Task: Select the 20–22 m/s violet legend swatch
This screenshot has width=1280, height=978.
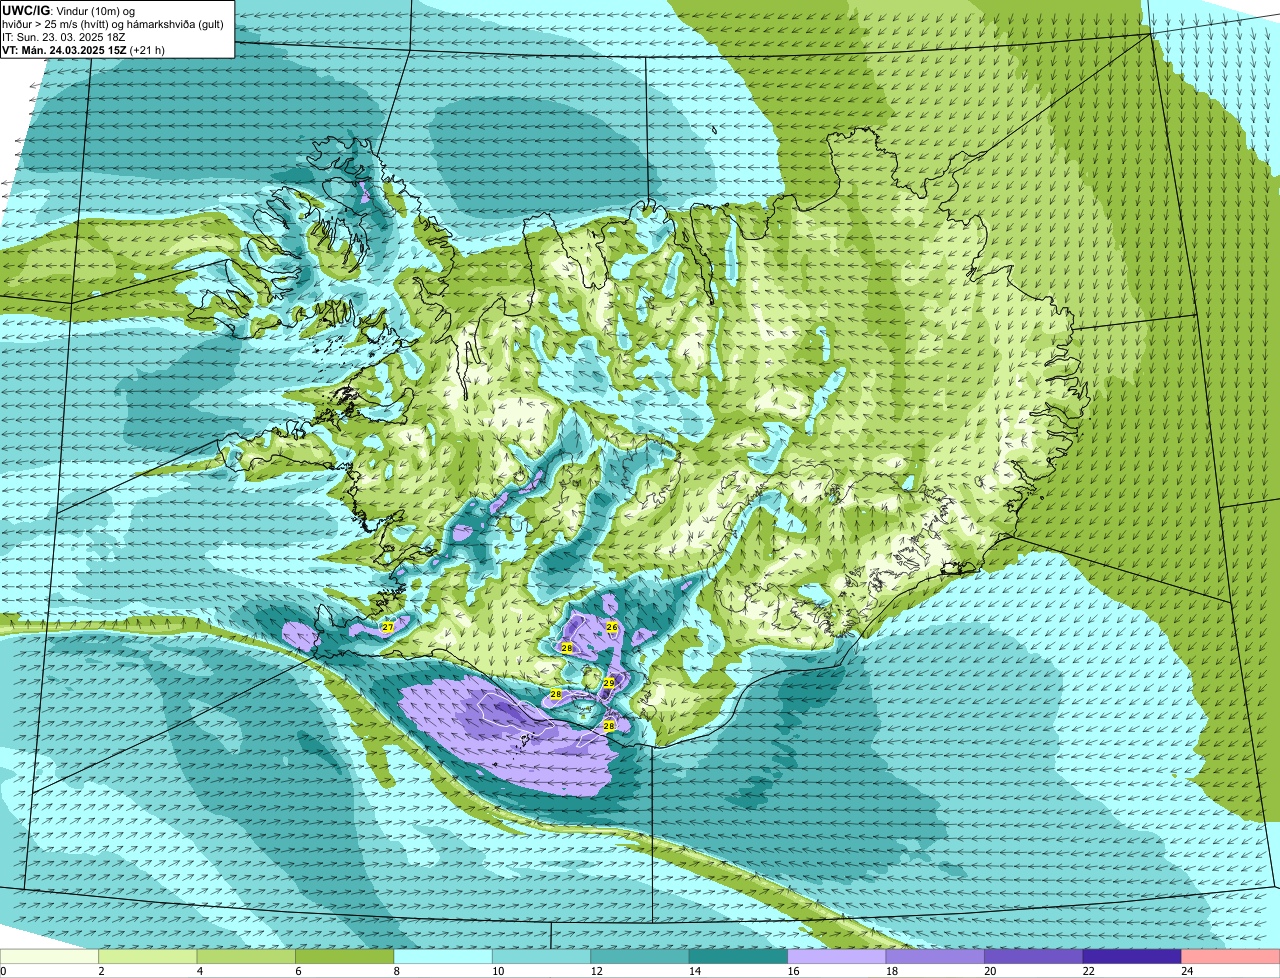Action: 1034,957
